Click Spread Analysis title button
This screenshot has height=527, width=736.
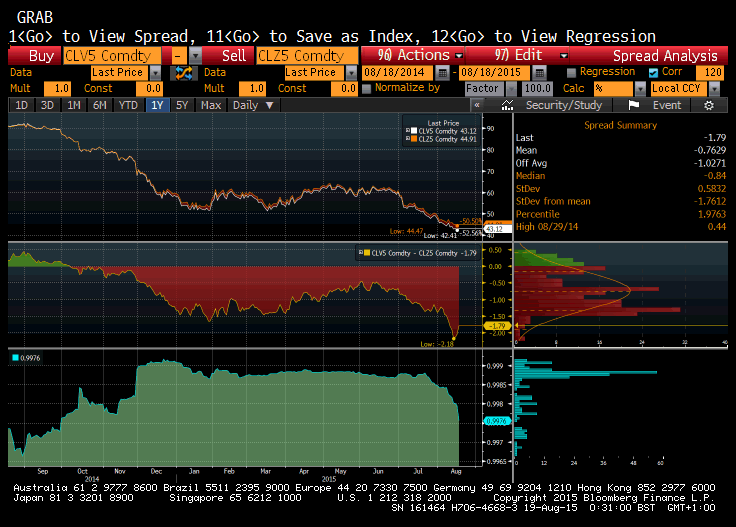tap(649, 56)
